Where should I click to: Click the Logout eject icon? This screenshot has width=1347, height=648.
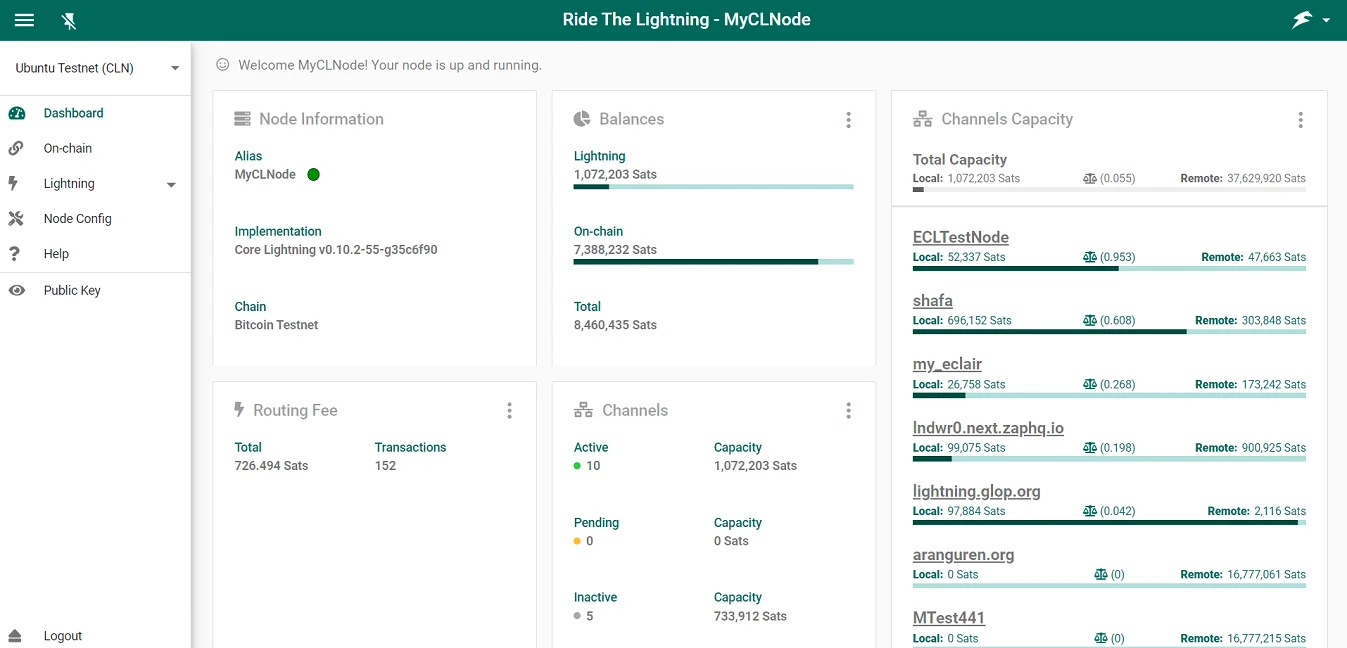click(x=16, y=636)
